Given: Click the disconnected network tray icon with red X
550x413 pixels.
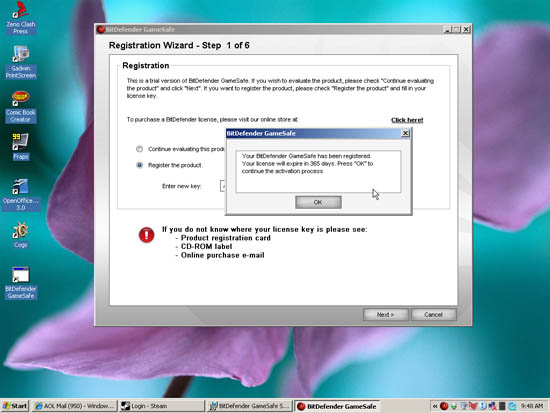Looking at the screenshot, I should (x=492, y=406).
